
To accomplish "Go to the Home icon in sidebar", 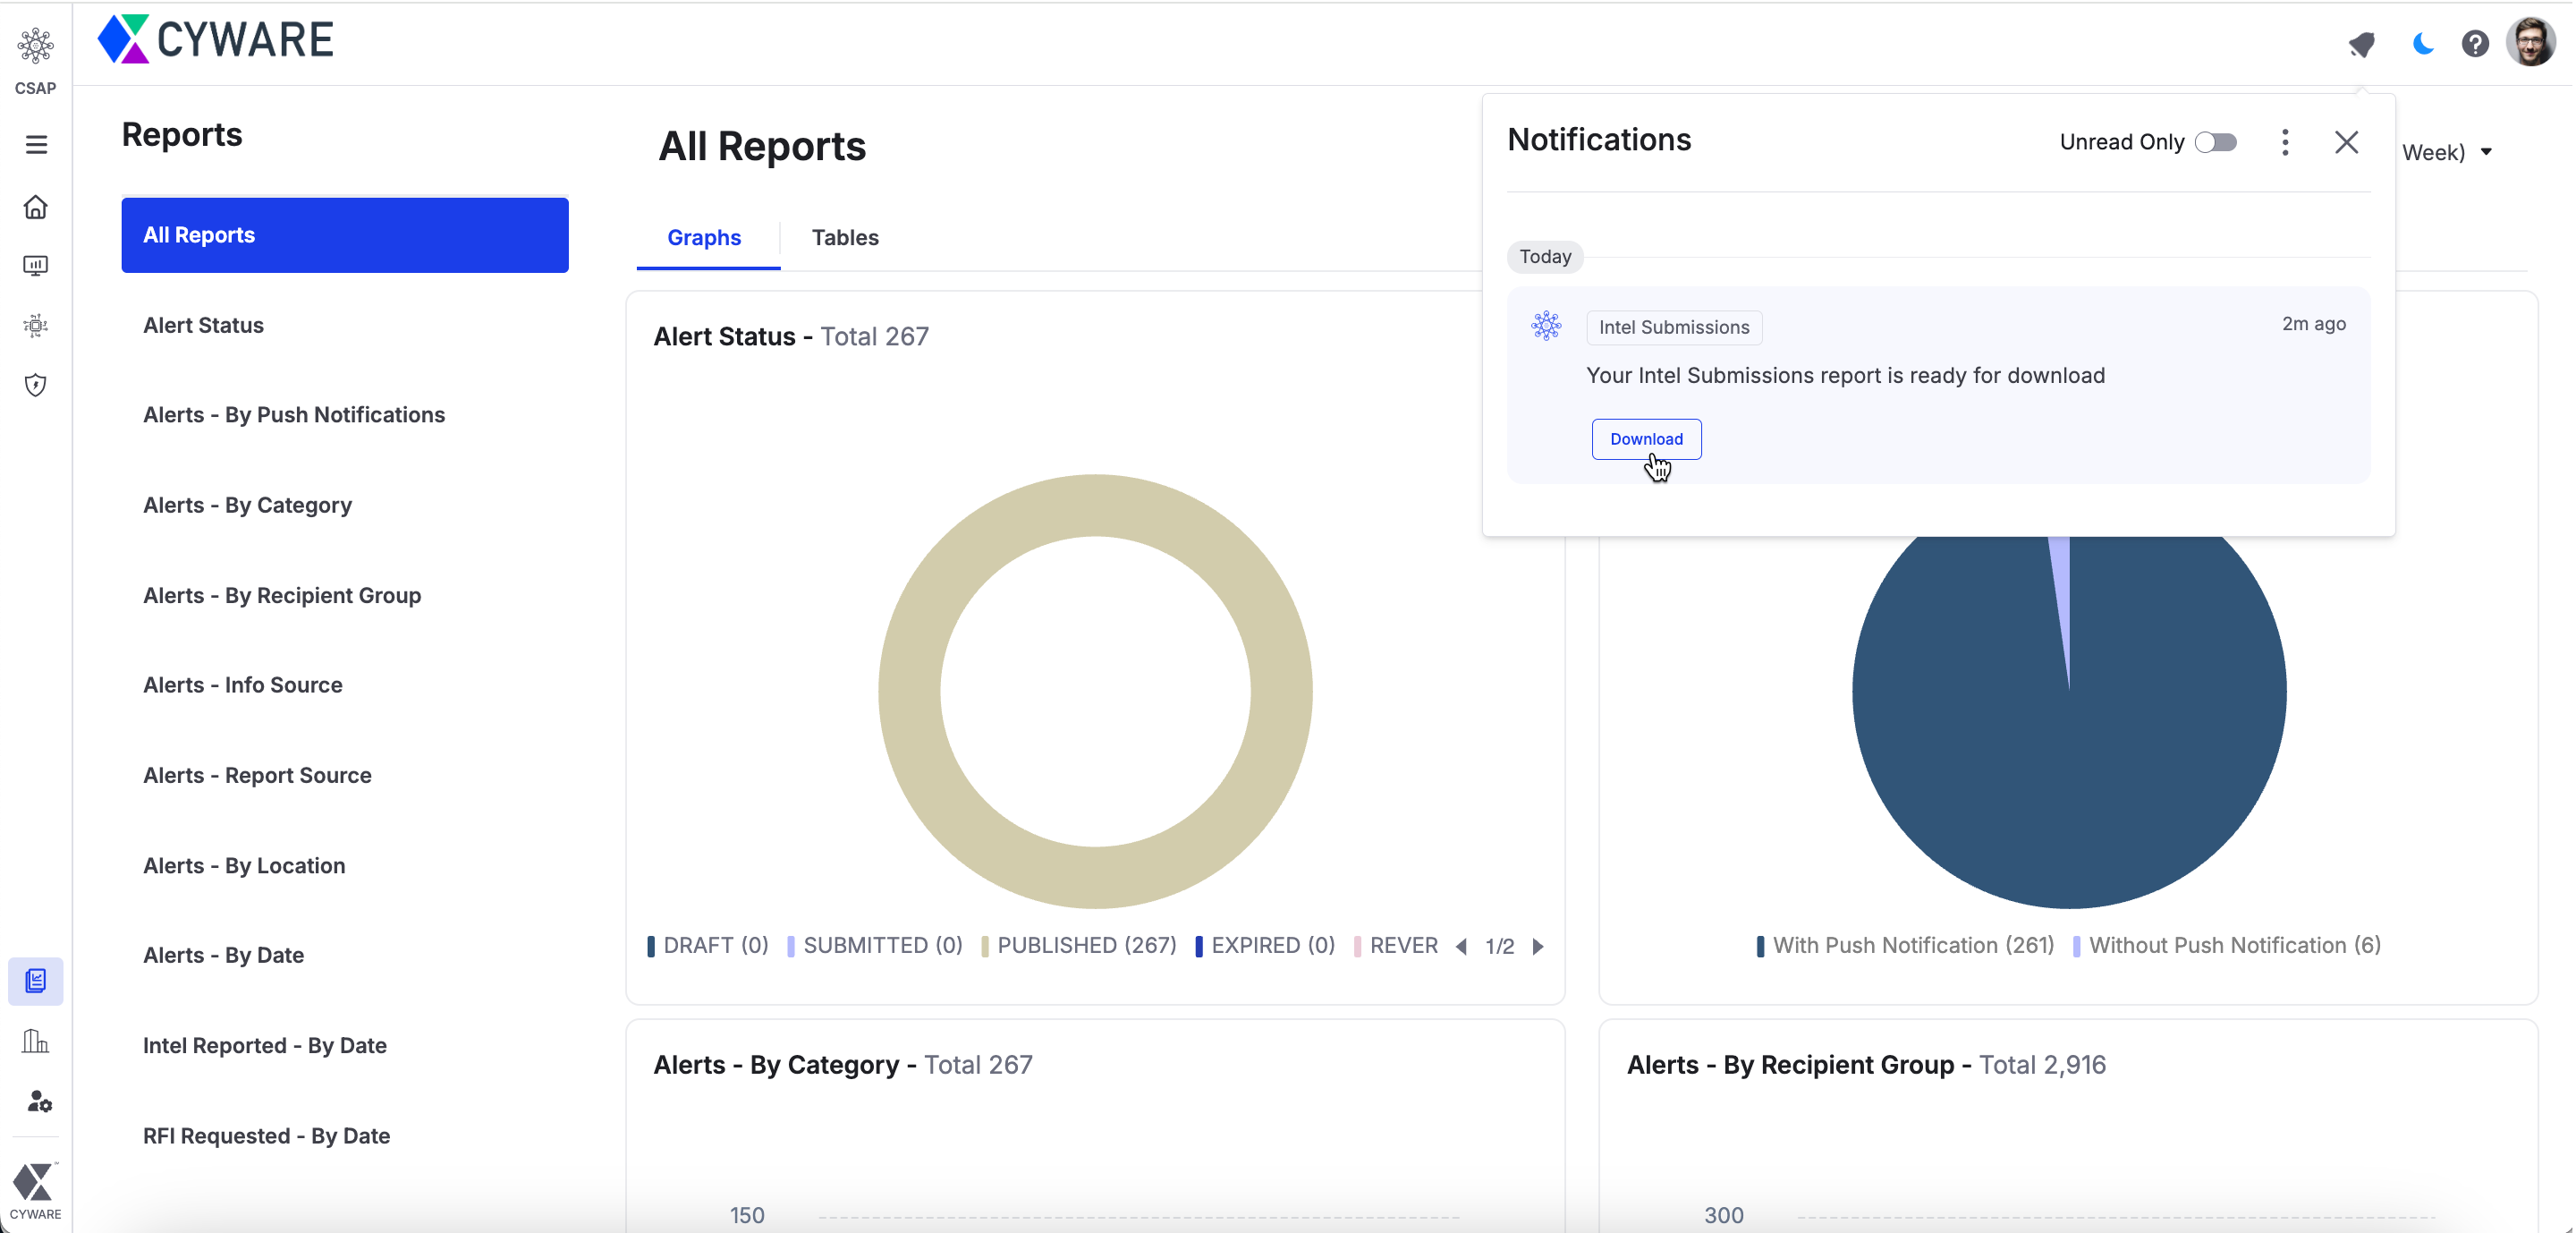I will coord(36,207).
